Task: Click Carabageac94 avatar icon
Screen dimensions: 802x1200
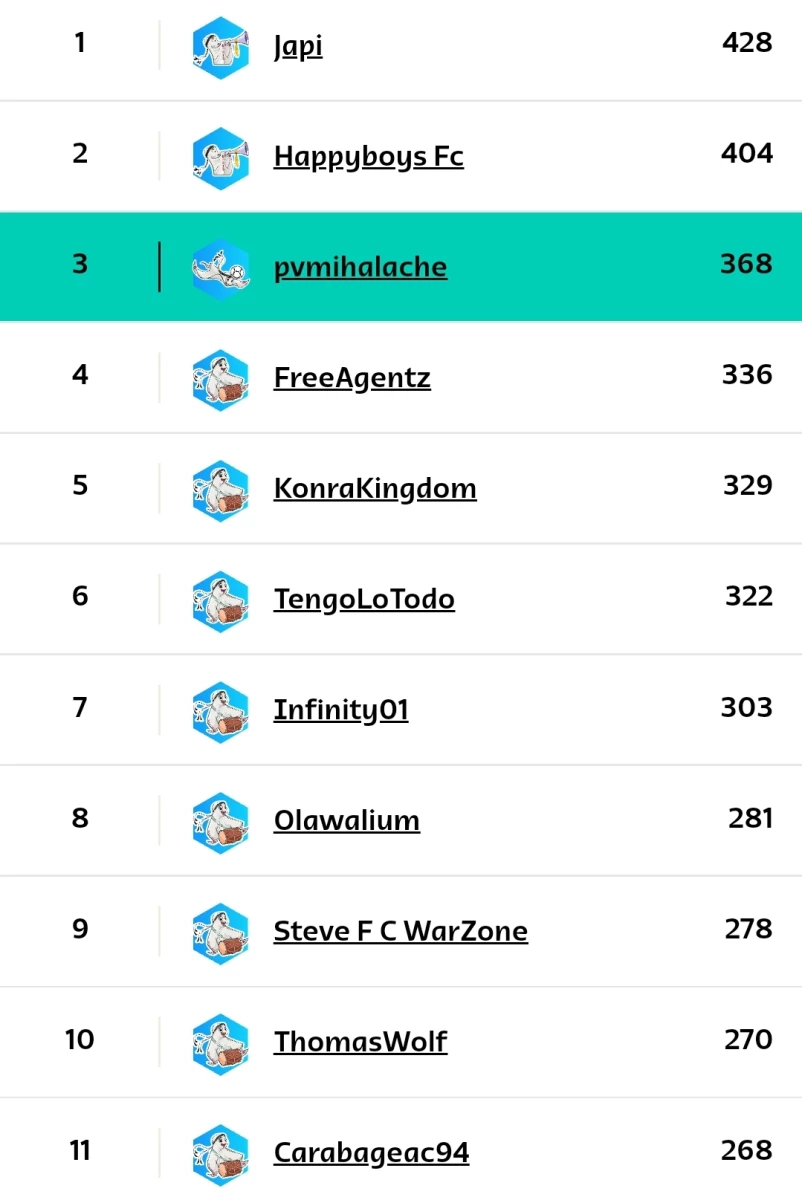Action: click(220, 1155)
